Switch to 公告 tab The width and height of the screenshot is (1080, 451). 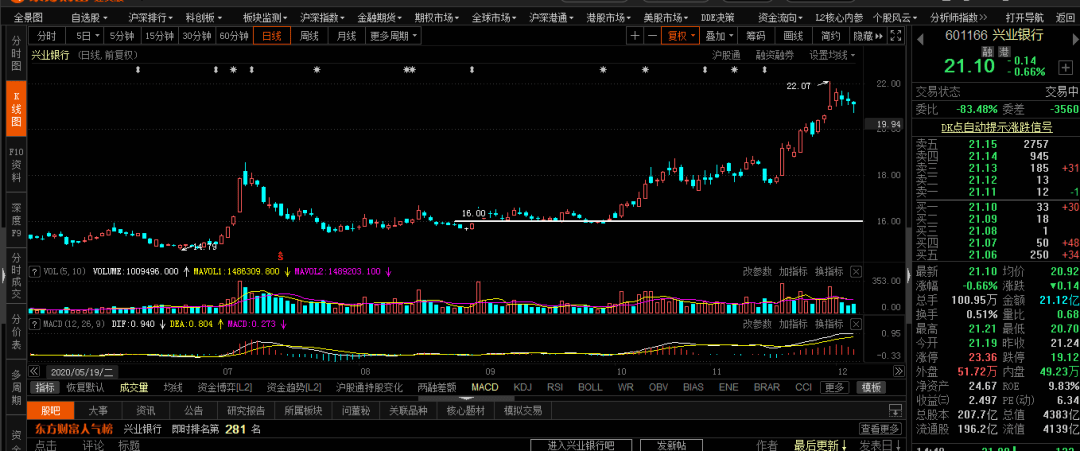pyautogui.click(x=194, y=411)
